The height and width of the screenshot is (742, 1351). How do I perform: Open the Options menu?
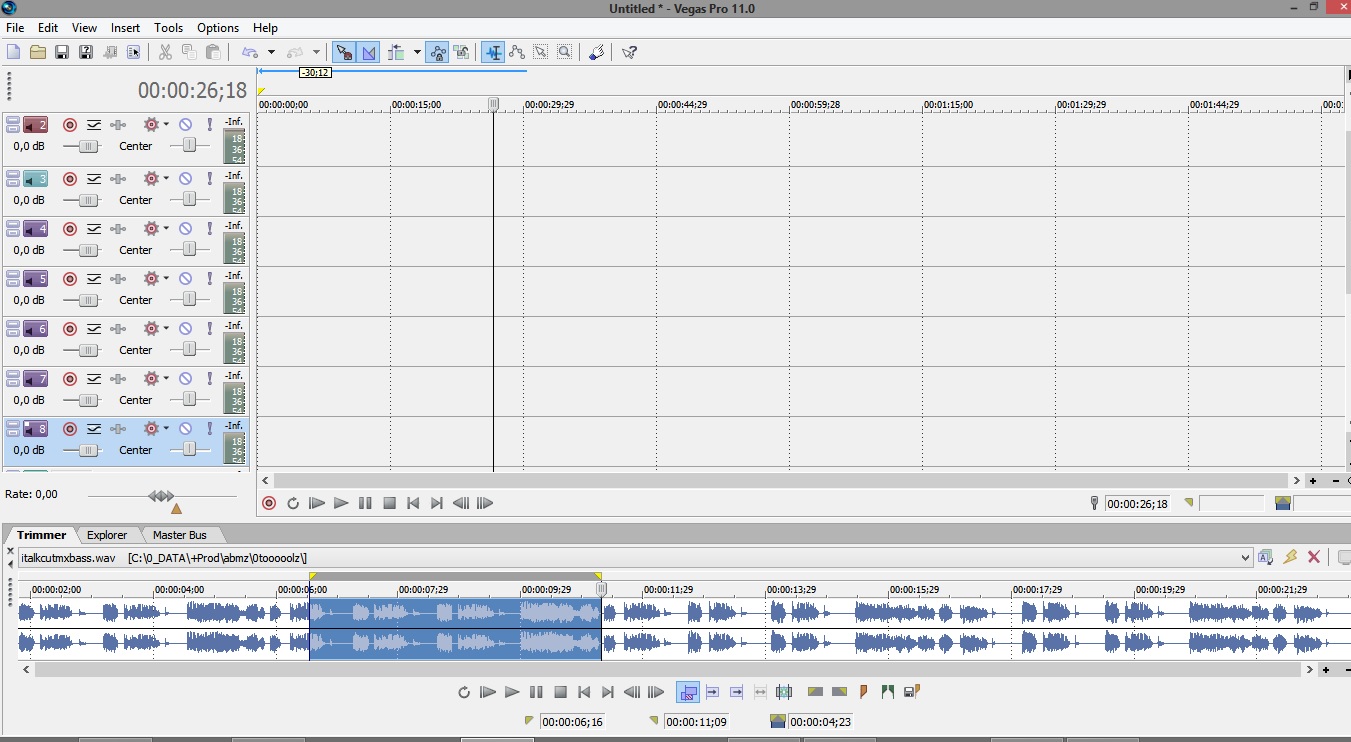coord(218,28)
